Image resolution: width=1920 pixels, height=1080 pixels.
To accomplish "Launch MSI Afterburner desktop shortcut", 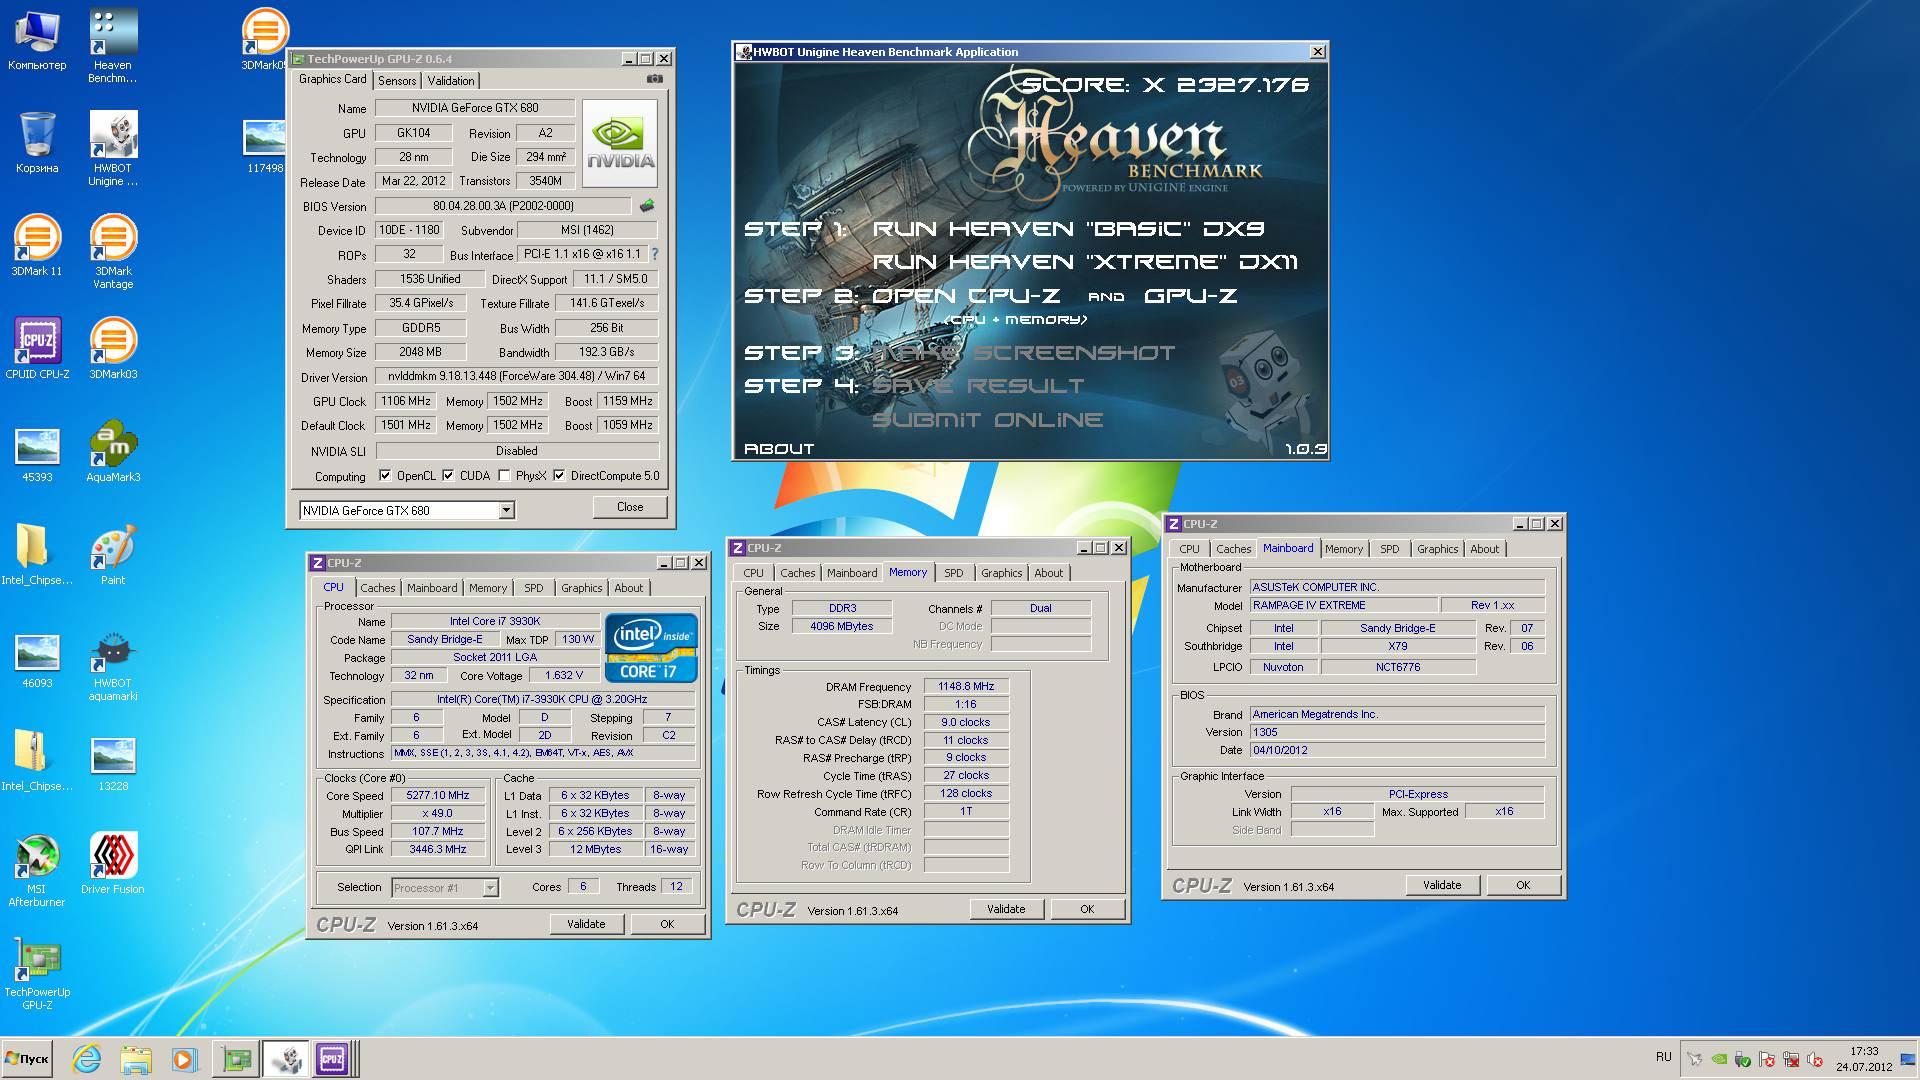I will (37, 870).
